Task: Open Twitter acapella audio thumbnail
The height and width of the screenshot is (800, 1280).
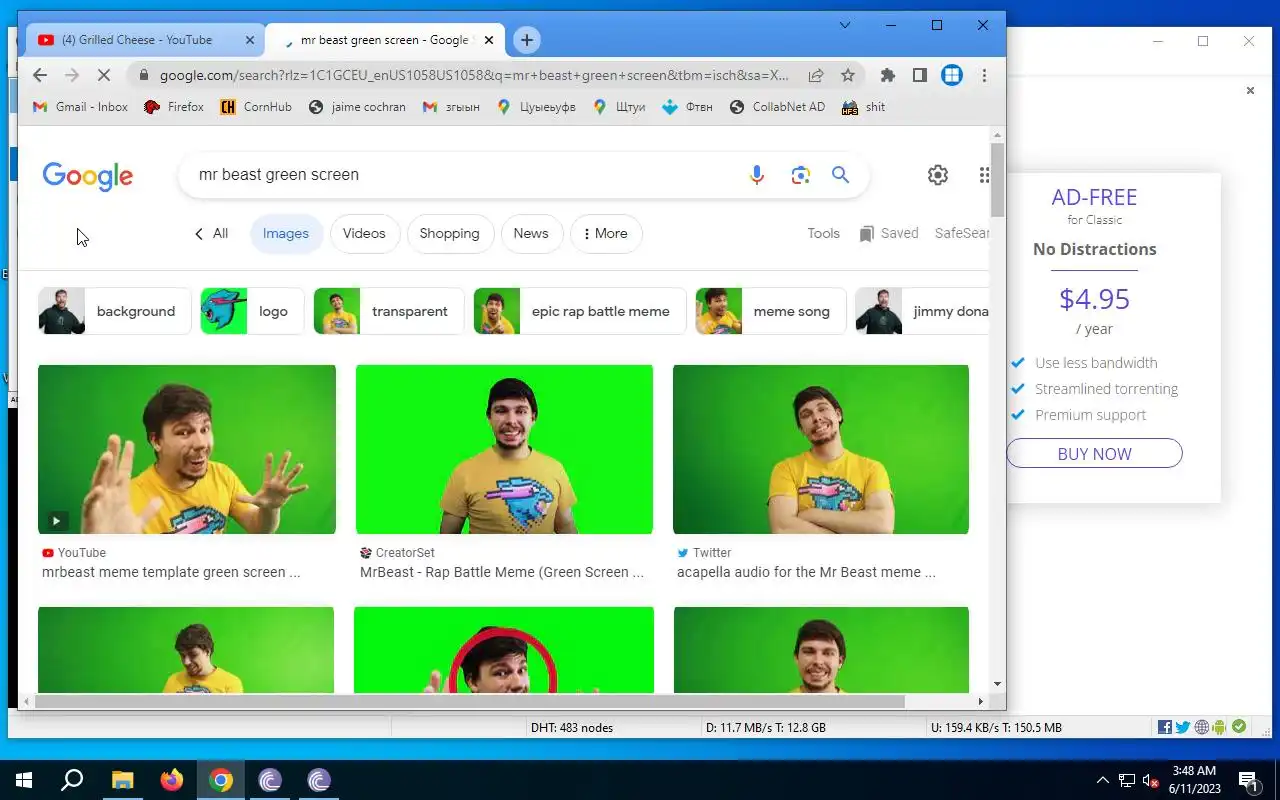Action: coord(821,449)
